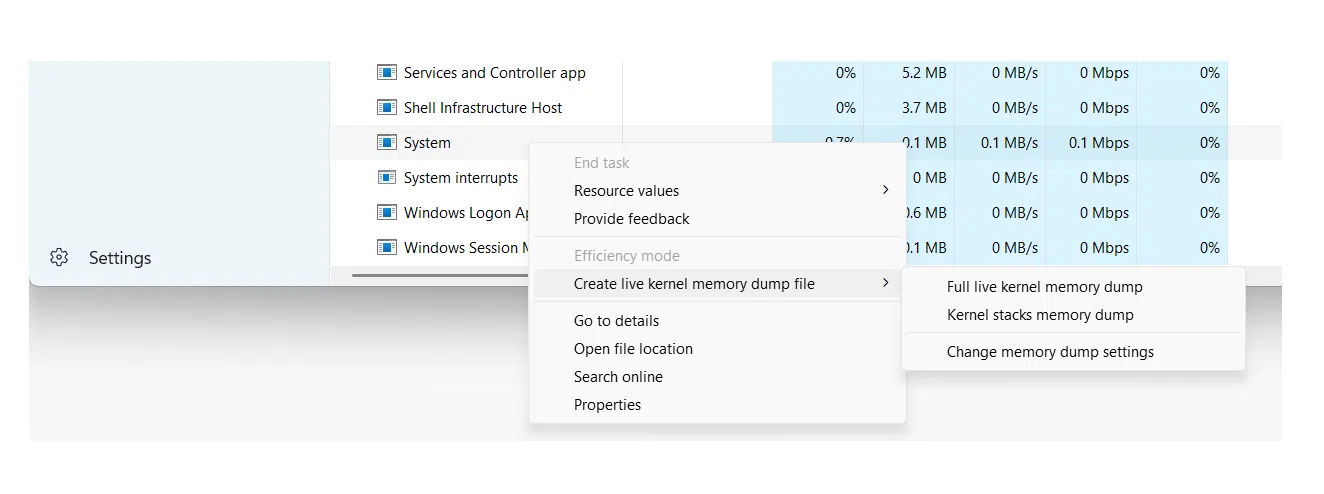
Task: Click the System process icon
Action: point(387,143)
